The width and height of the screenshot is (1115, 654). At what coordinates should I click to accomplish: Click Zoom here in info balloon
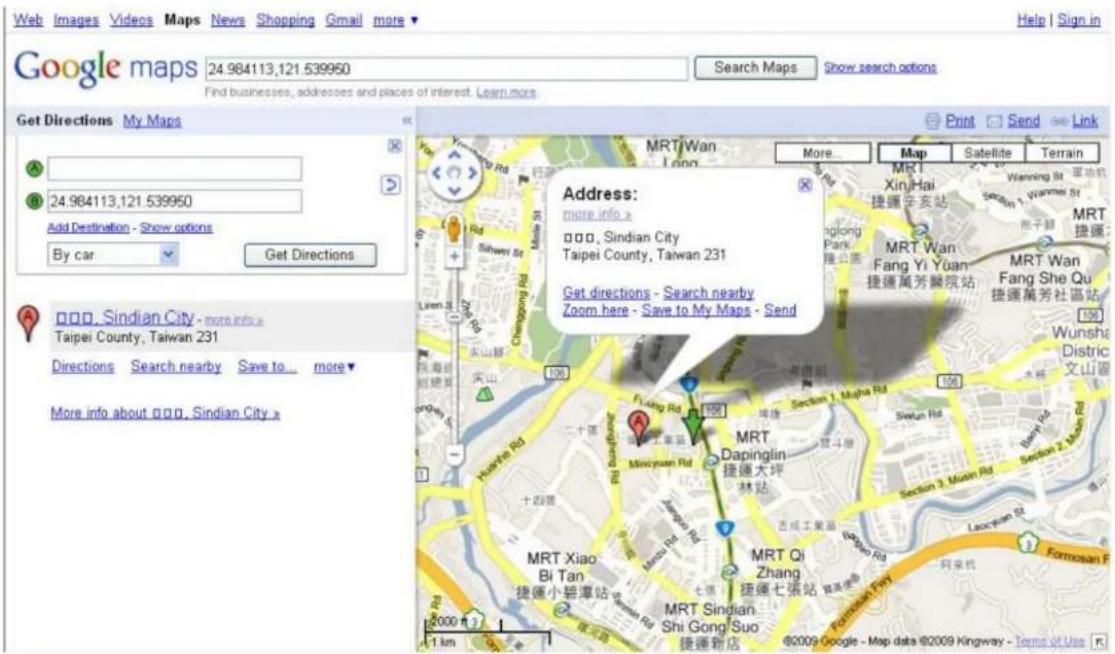tap(596, 310)
